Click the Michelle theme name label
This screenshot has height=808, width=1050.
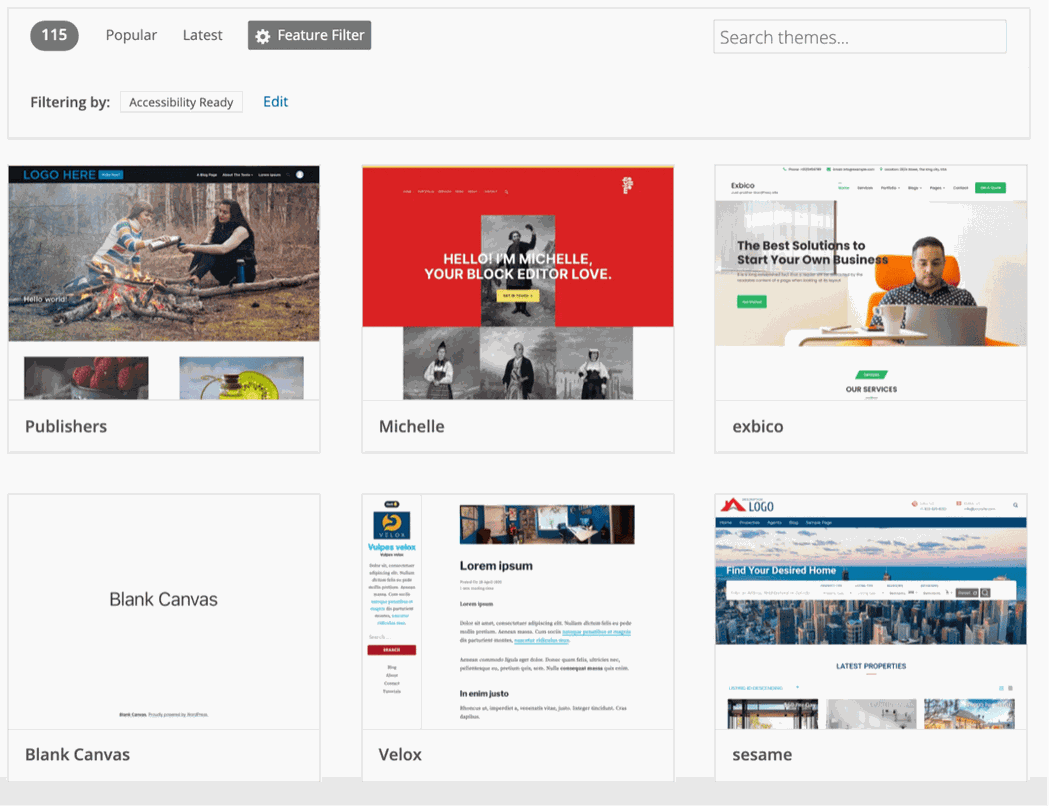411,426
